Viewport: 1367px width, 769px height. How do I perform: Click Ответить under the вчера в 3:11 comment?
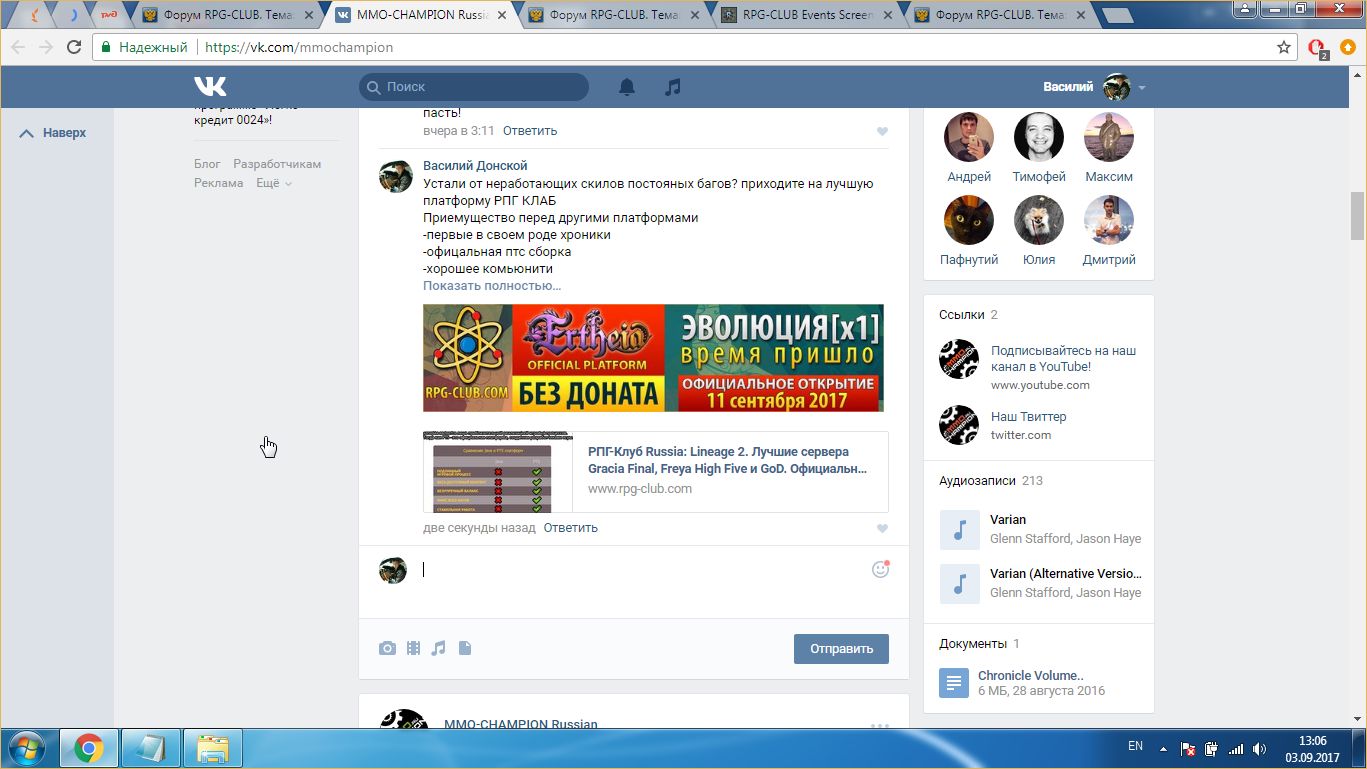click(x=530, y=131)
